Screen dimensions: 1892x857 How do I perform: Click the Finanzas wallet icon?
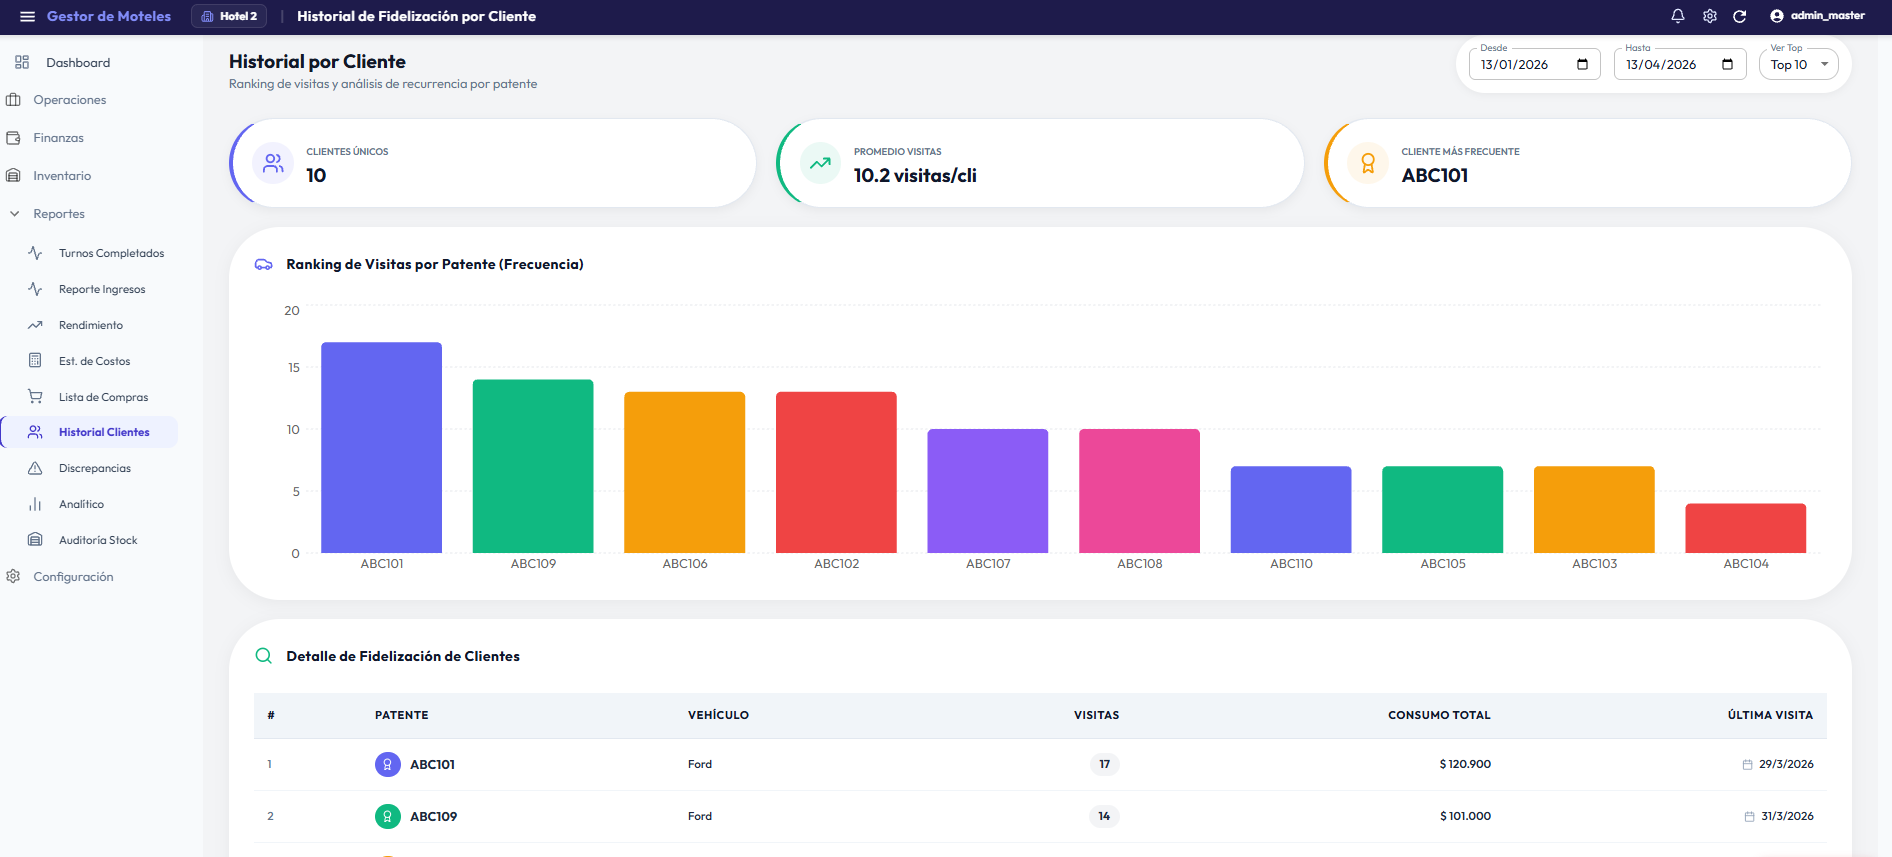[x=13, y=138]
